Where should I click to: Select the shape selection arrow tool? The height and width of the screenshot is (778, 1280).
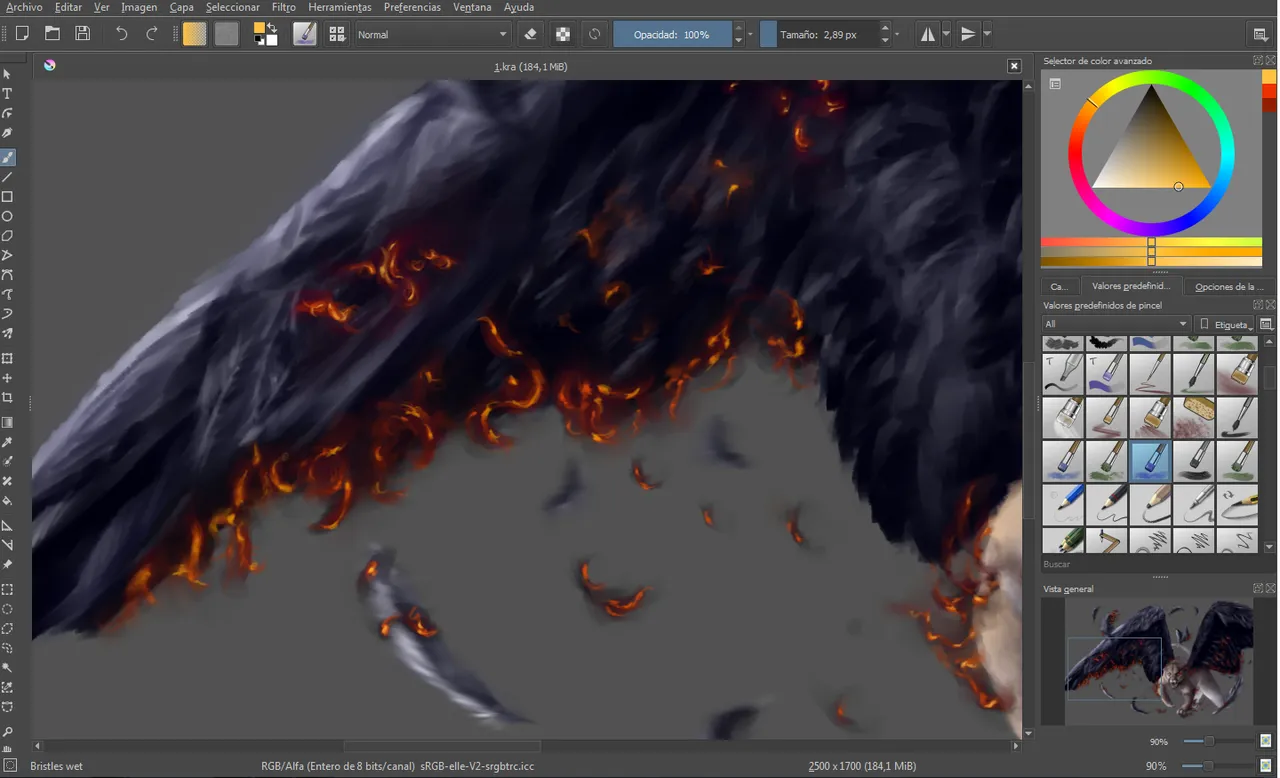(x=7, y=74)
